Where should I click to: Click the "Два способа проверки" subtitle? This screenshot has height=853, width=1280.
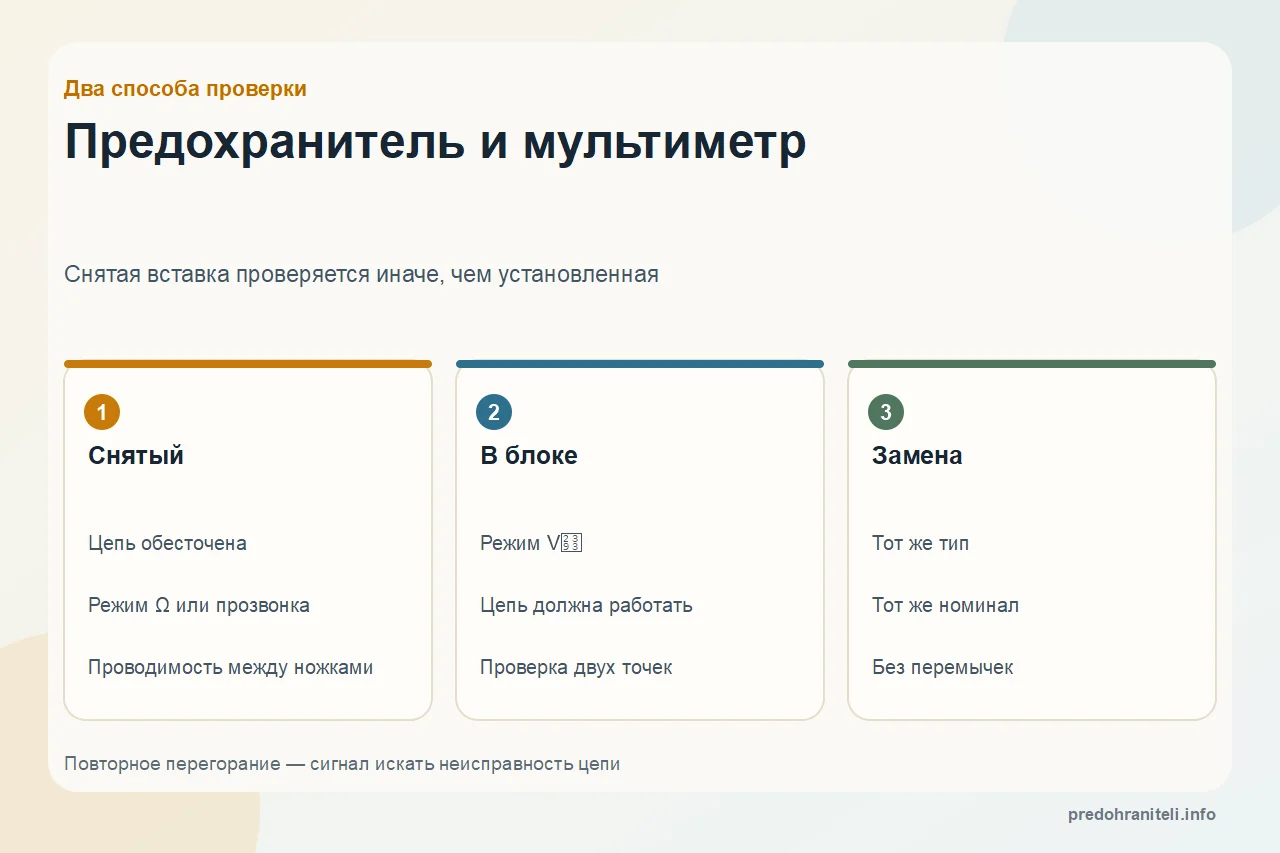coord(185,89)
